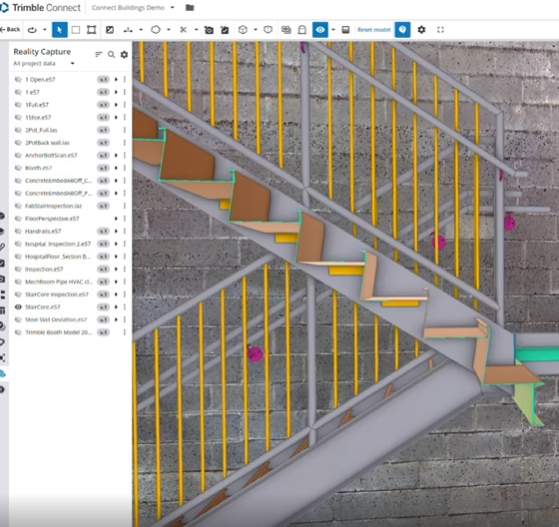Open more options menu for FabStairInspection.laz

tap(124, 206)
